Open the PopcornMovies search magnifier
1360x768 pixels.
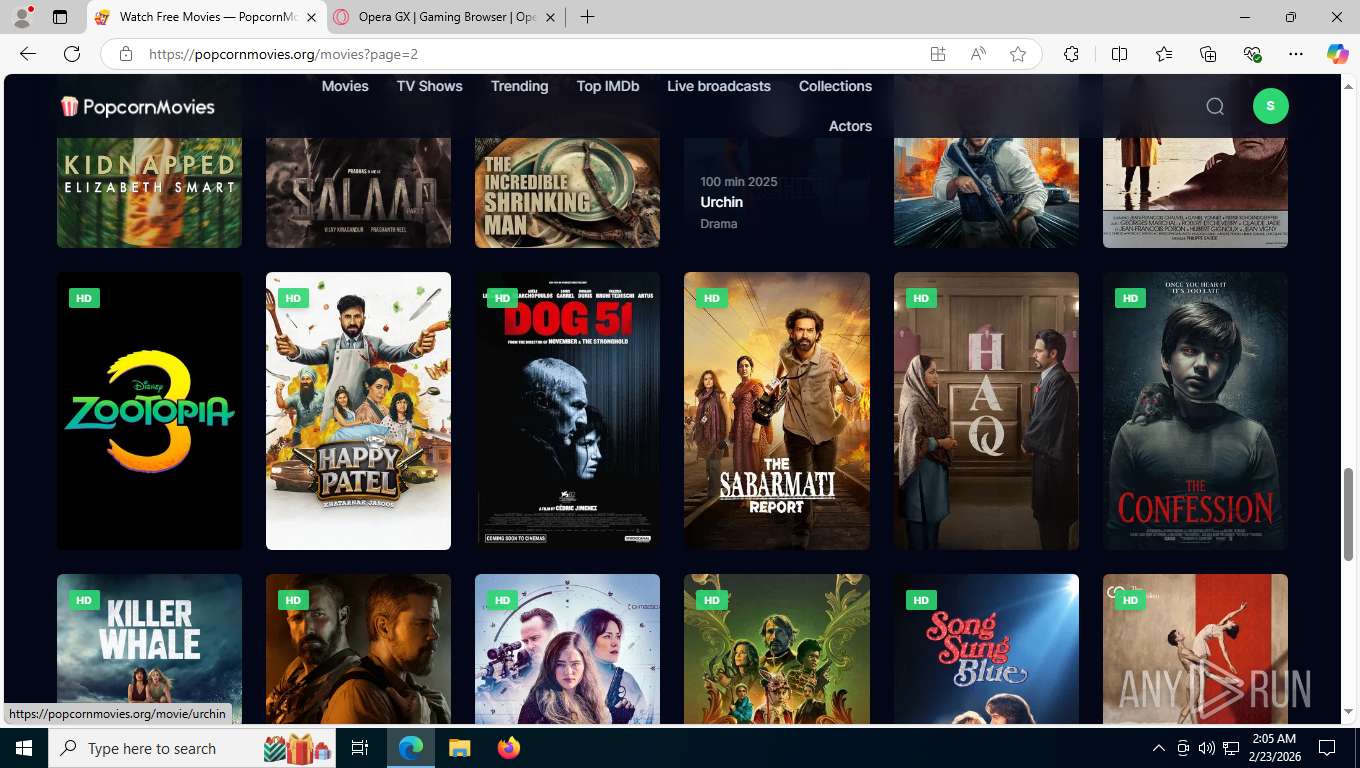pos(1215,106)
